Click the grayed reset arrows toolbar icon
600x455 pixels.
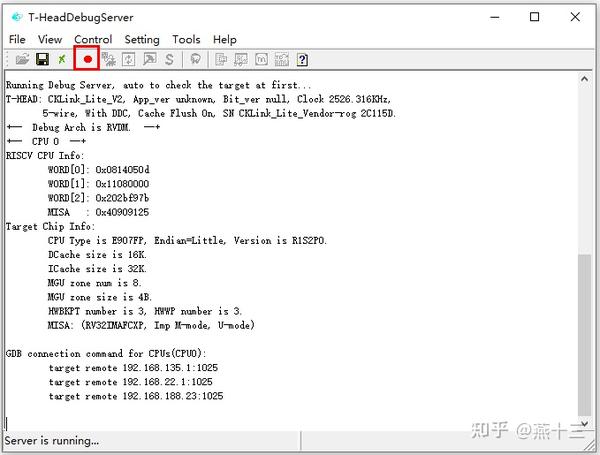click(x=129, y=59)
